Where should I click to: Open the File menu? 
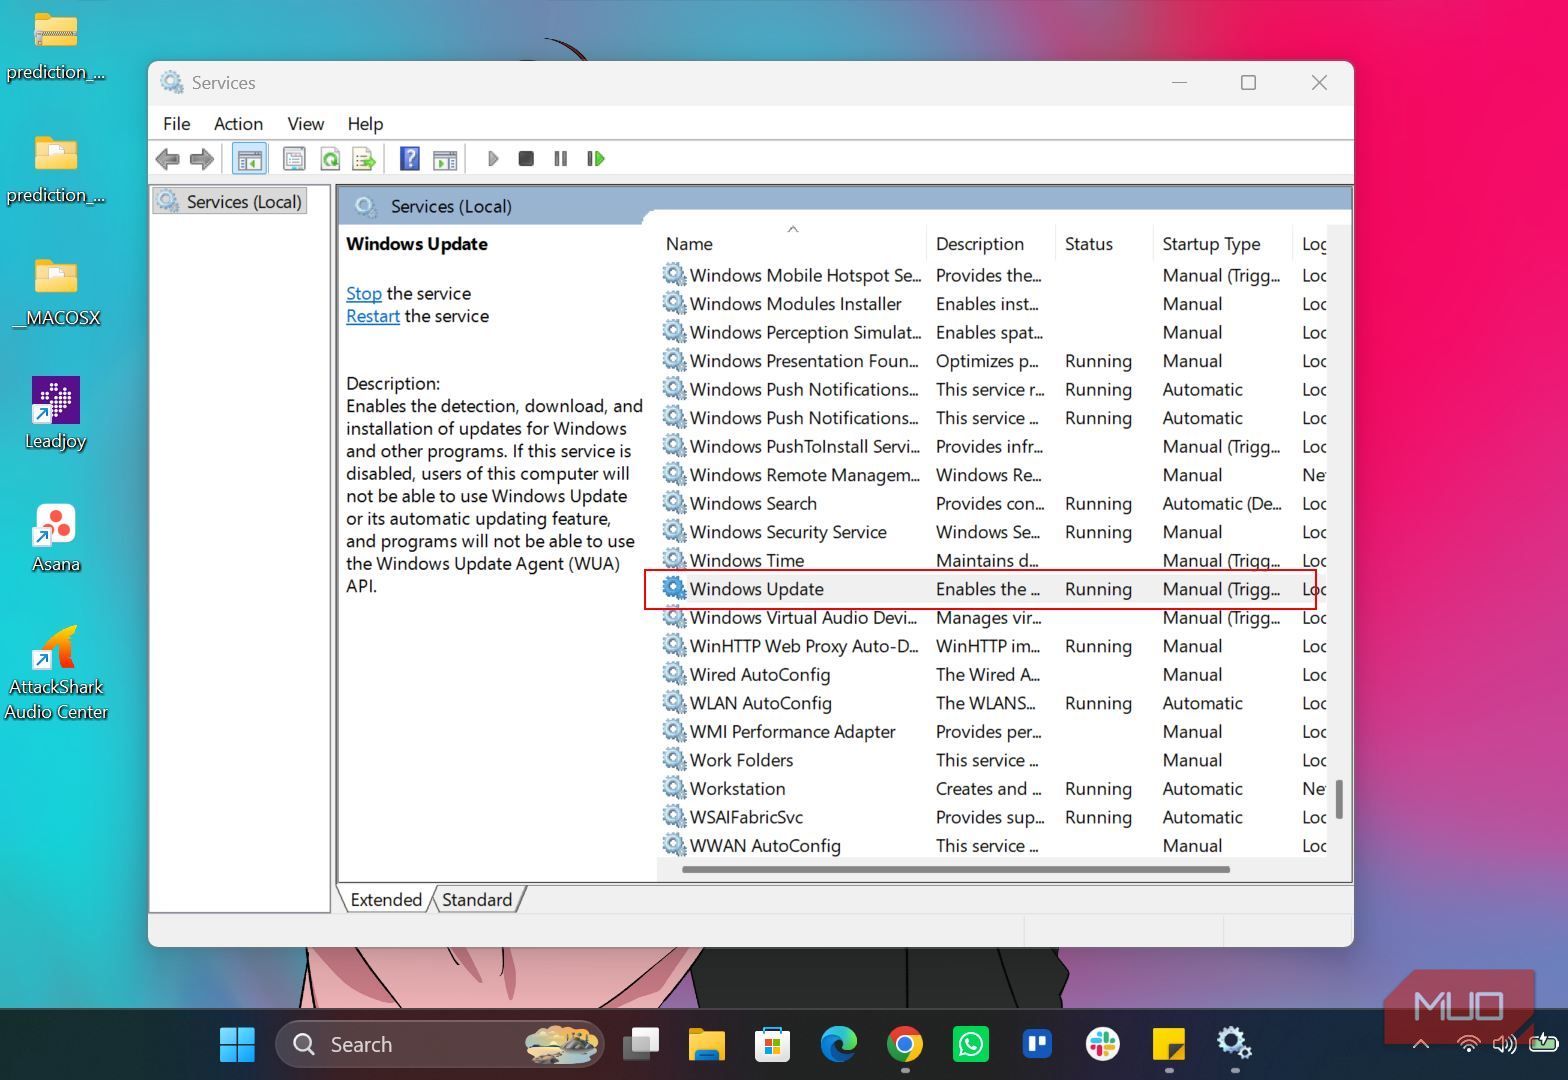coord(176,124)
